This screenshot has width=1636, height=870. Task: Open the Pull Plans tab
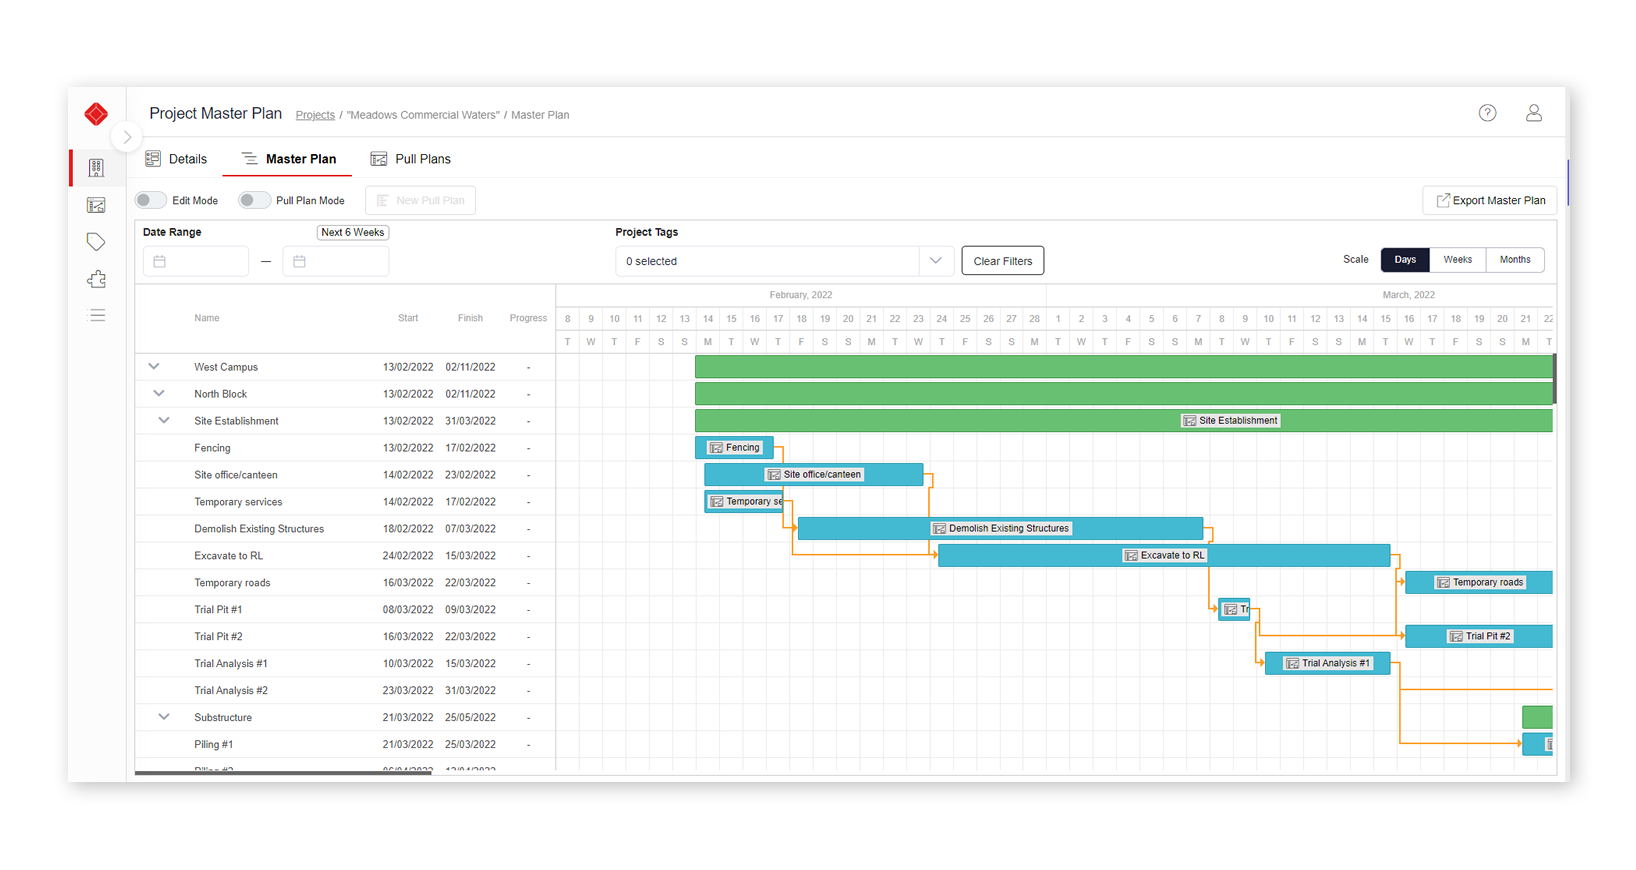click(x=411, y=159)
